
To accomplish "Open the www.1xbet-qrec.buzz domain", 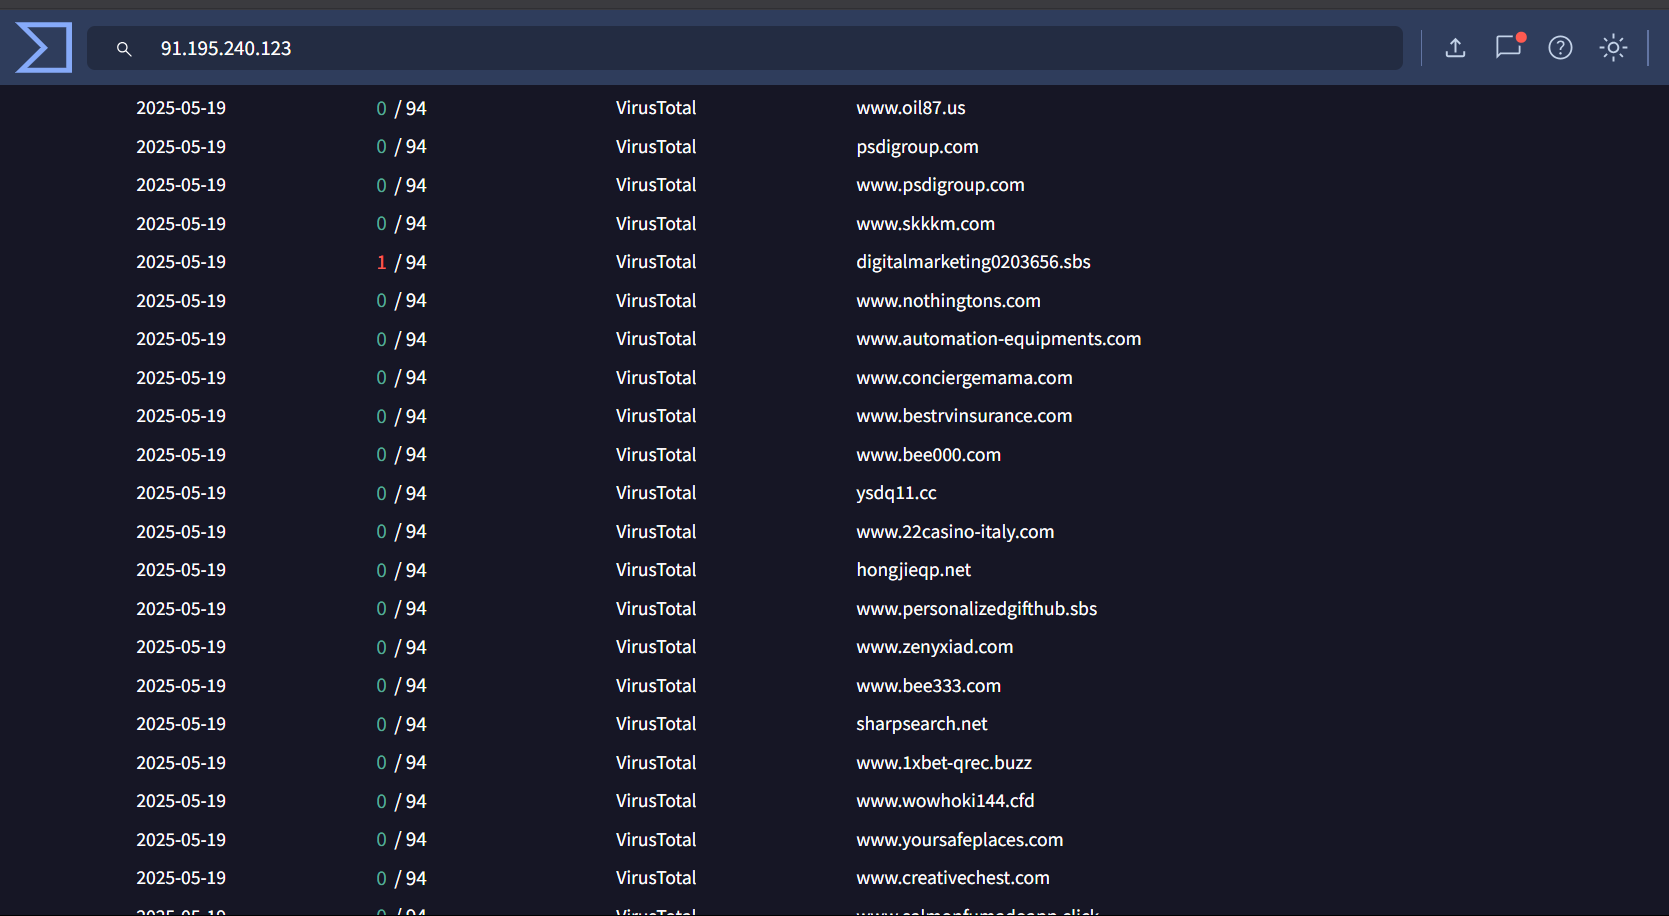I will point(943,762).
